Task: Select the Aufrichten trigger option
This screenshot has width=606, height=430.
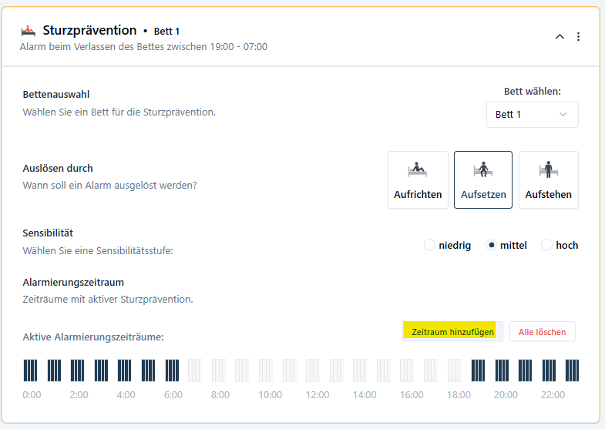Action: (x=418, y=180)
